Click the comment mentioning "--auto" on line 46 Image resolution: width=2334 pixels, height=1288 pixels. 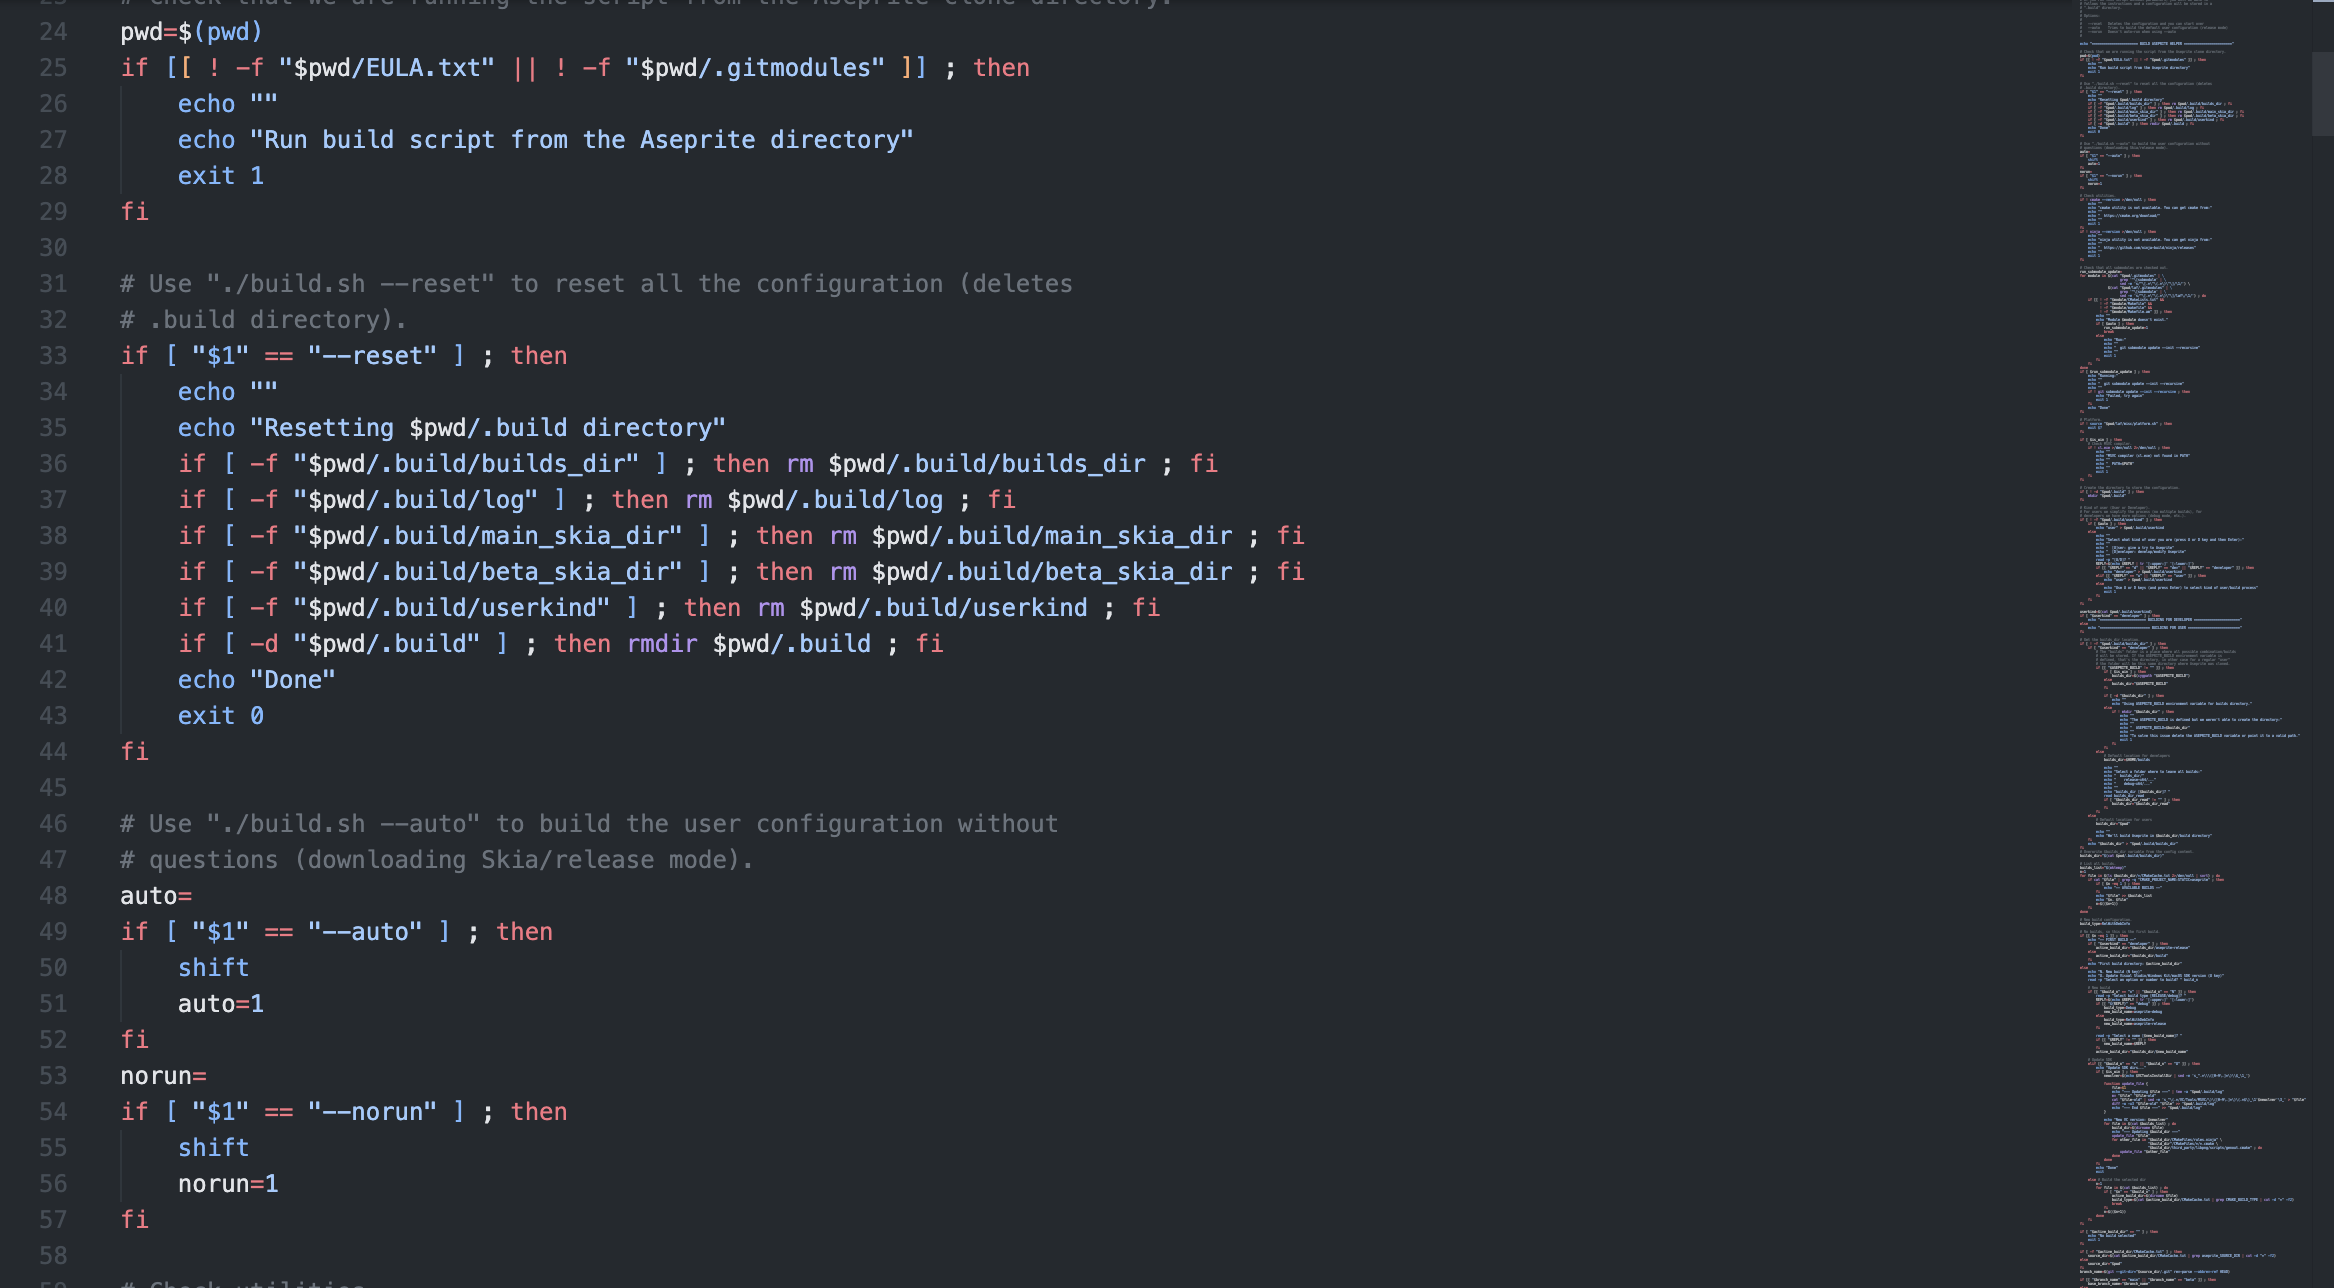[x=588, y=824]
